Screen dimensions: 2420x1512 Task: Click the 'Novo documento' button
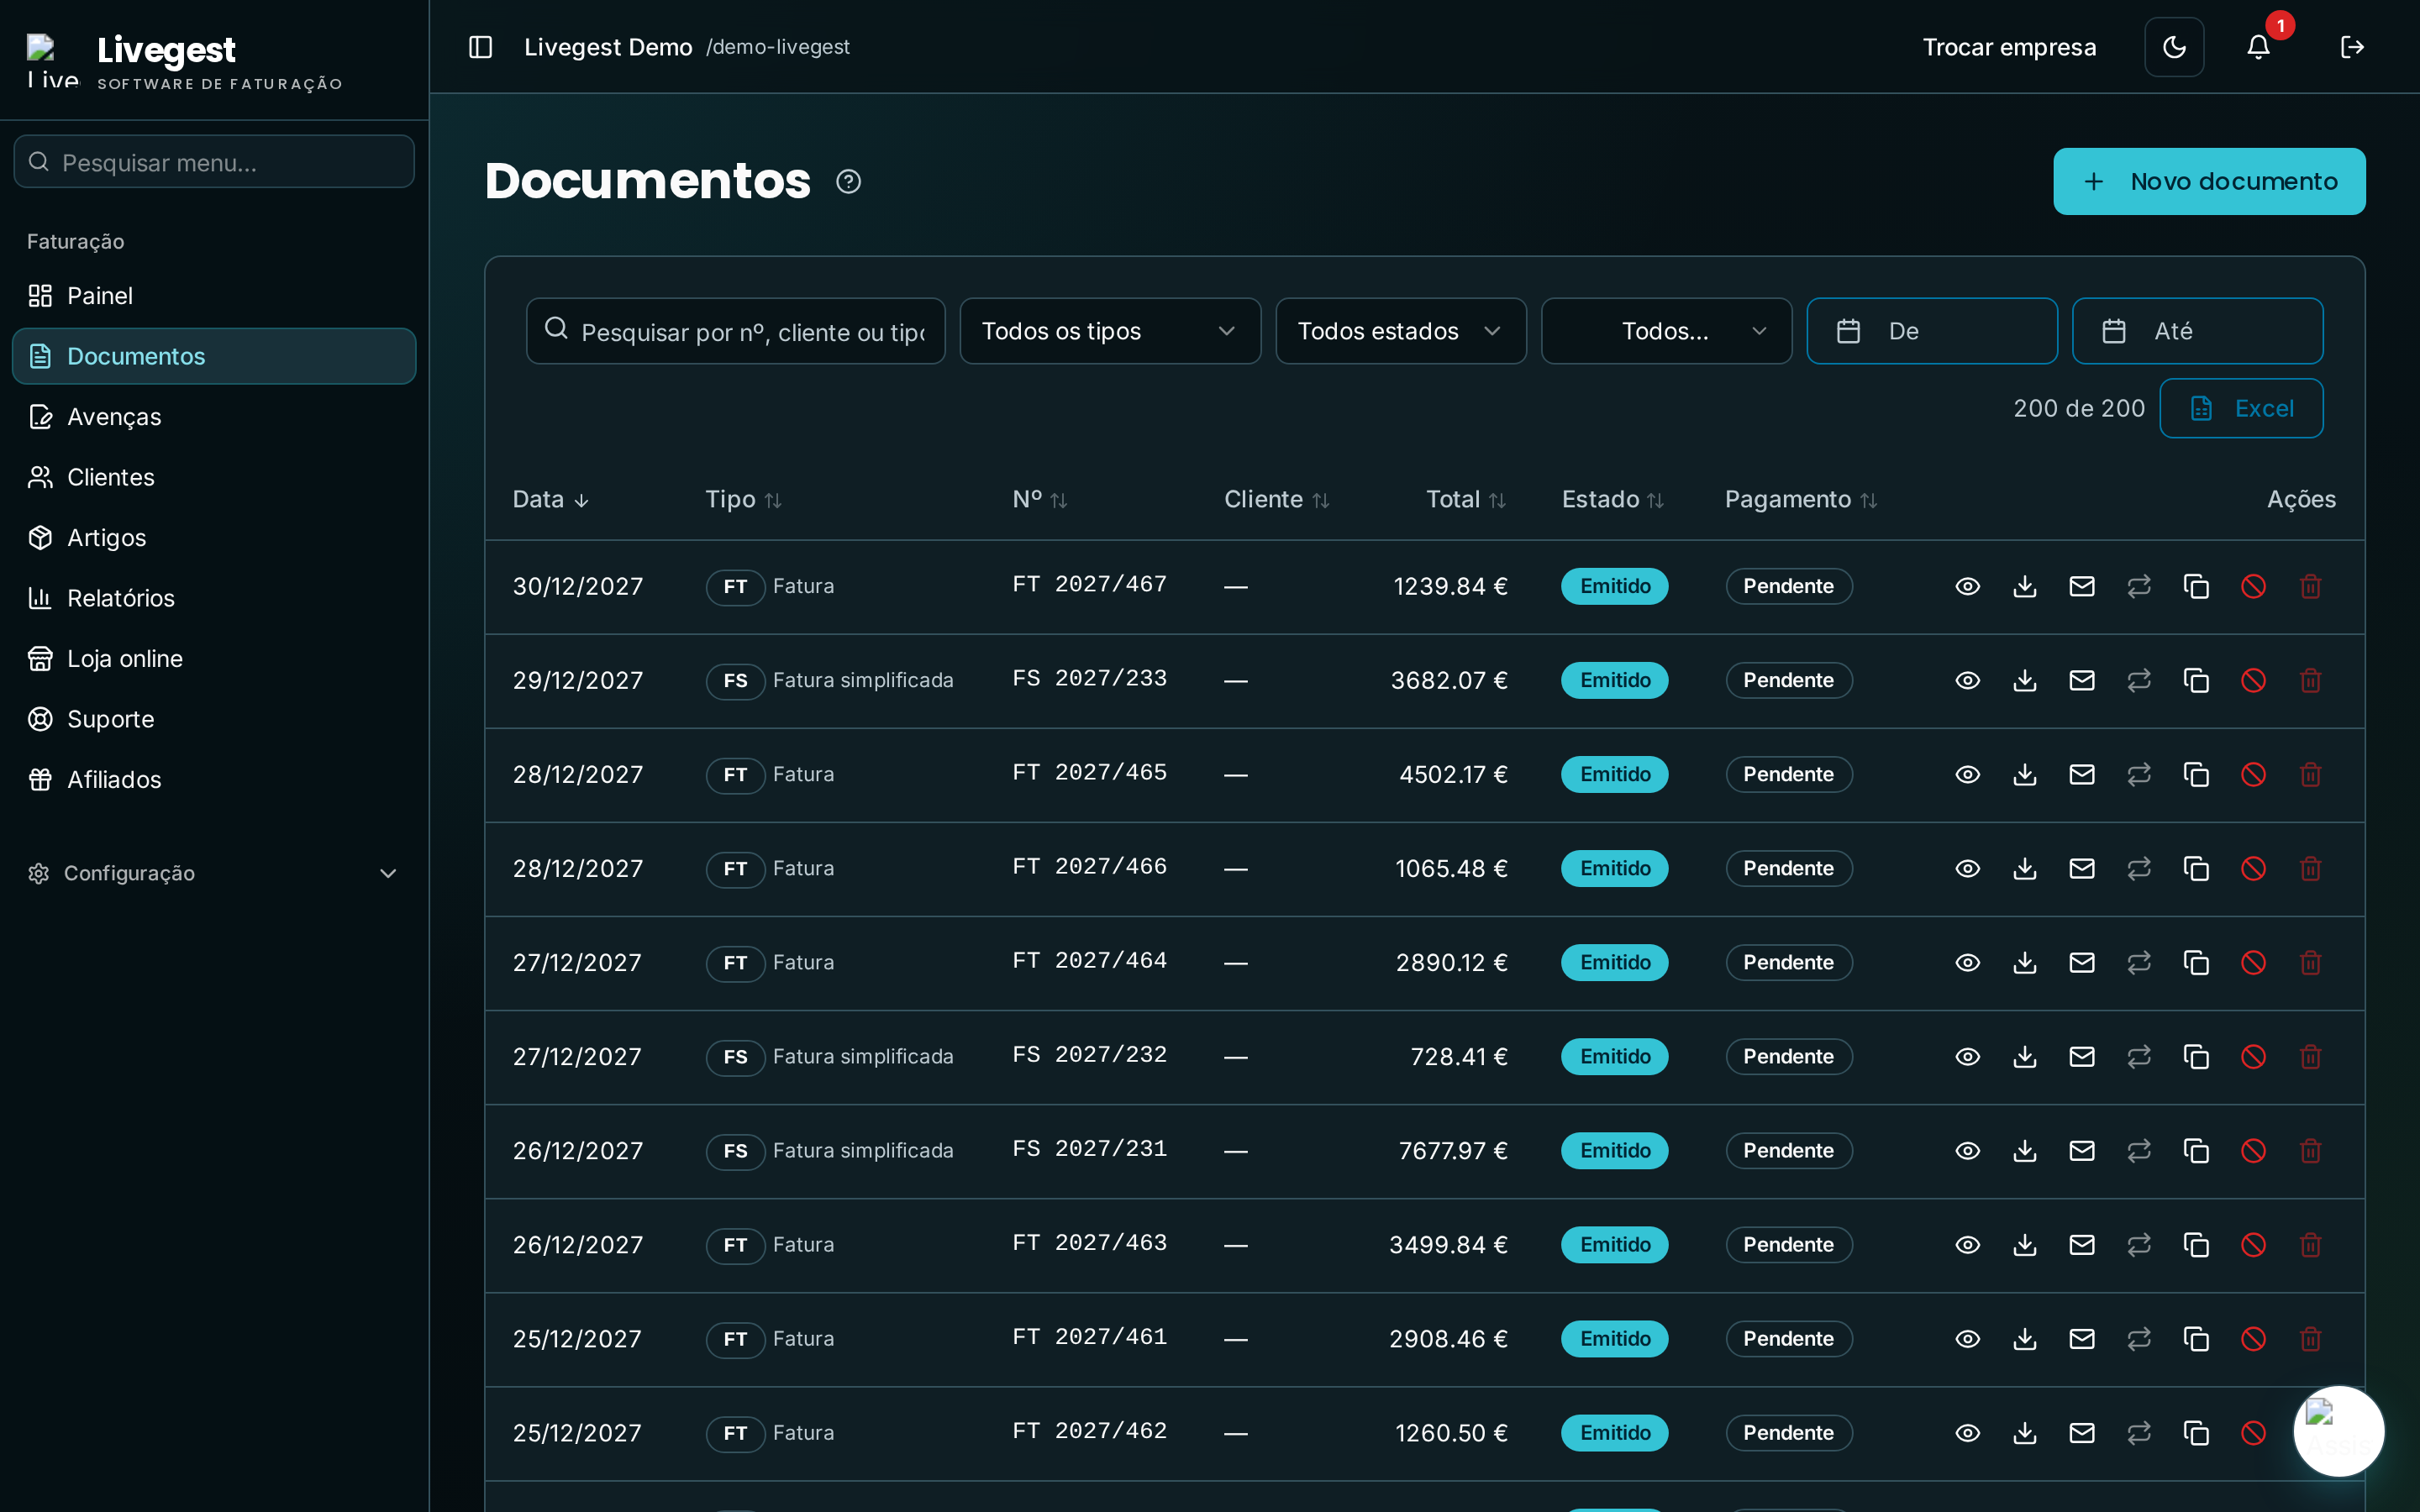coord(2209,181)
